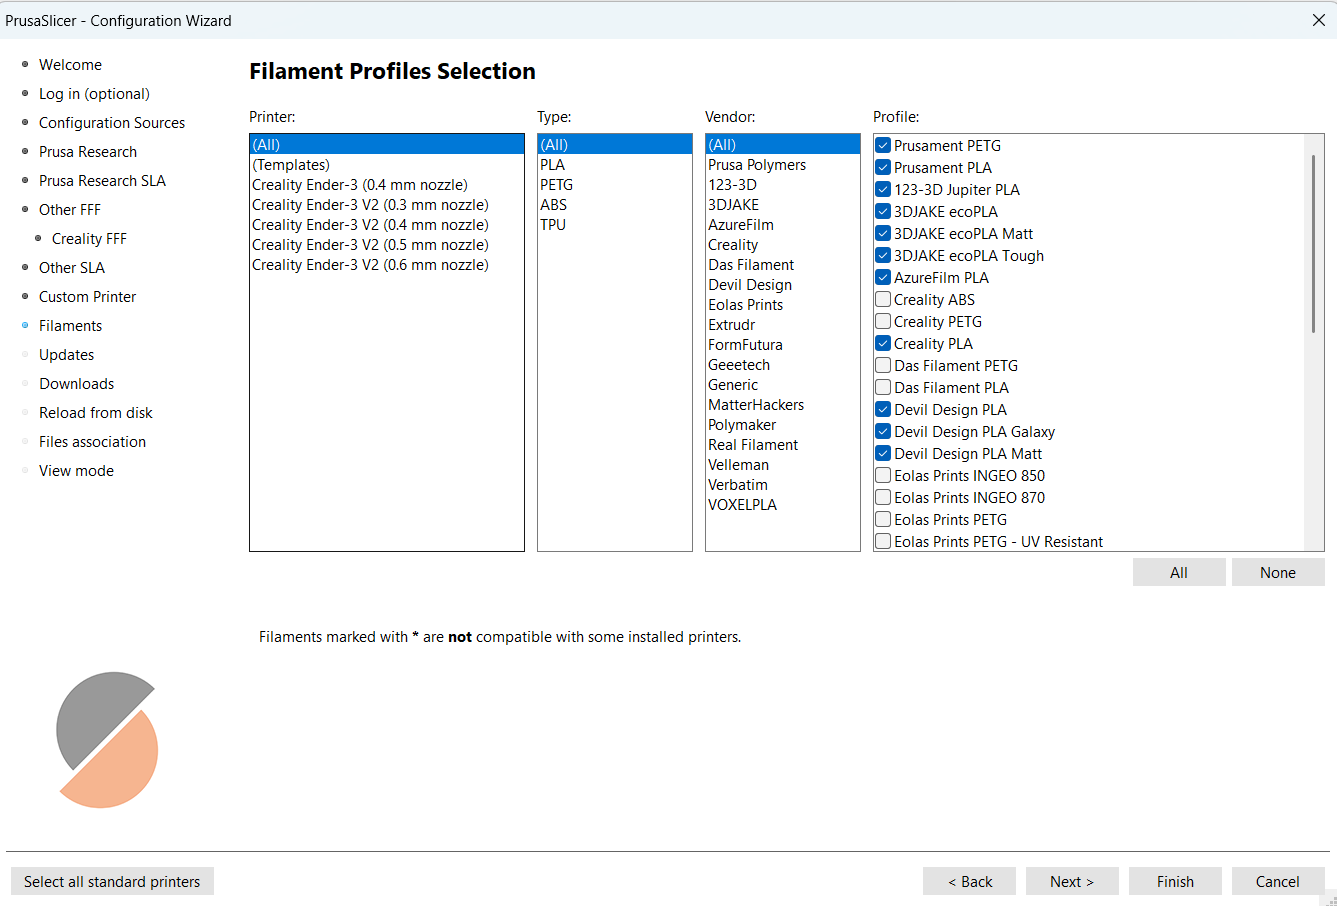This screenshot has height=906, width=1337.
Task: Click the Profile list vertical scrollbar
Action: pyautogui.click(x=1313, y=244)
